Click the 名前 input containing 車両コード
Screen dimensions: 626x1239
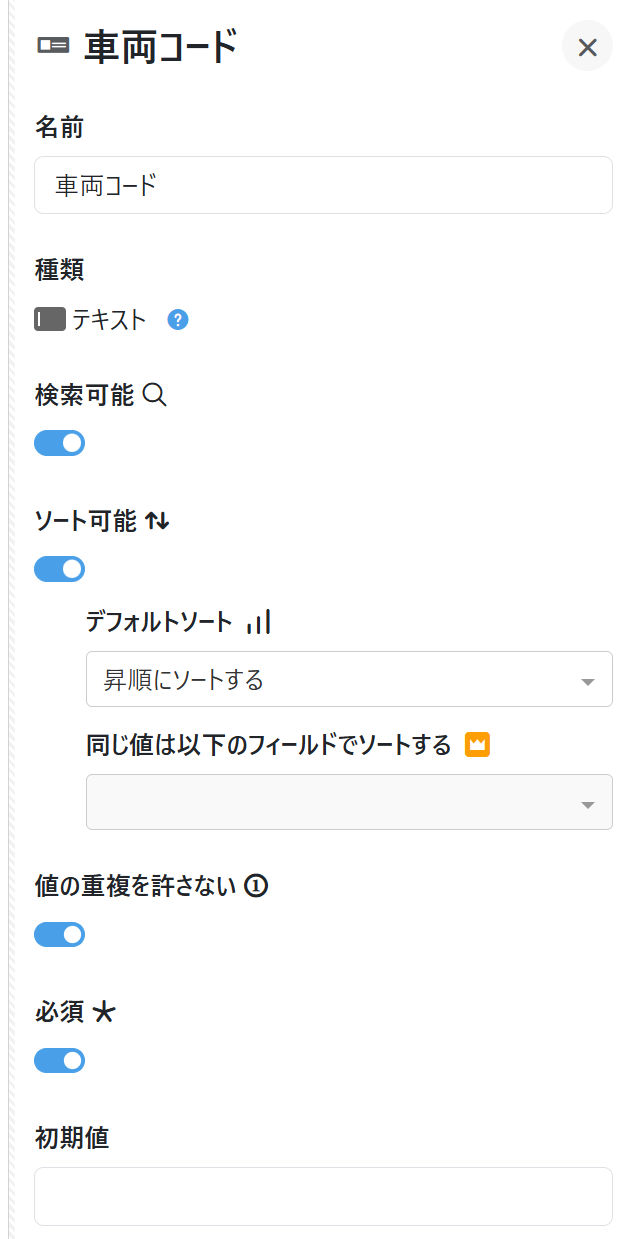point(323,185)
